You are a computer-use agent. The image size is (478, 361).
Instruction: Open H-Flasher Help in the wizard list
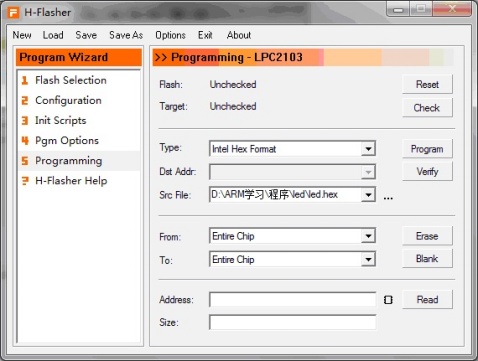(x=79, y=181)
